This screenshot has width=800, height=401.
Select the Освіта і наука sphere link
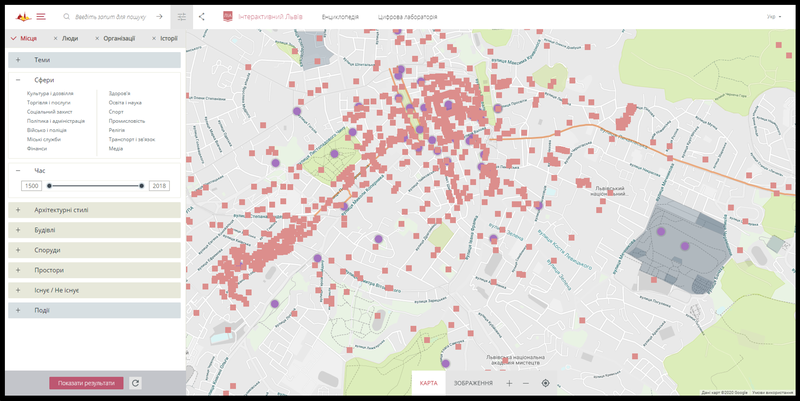125,103
